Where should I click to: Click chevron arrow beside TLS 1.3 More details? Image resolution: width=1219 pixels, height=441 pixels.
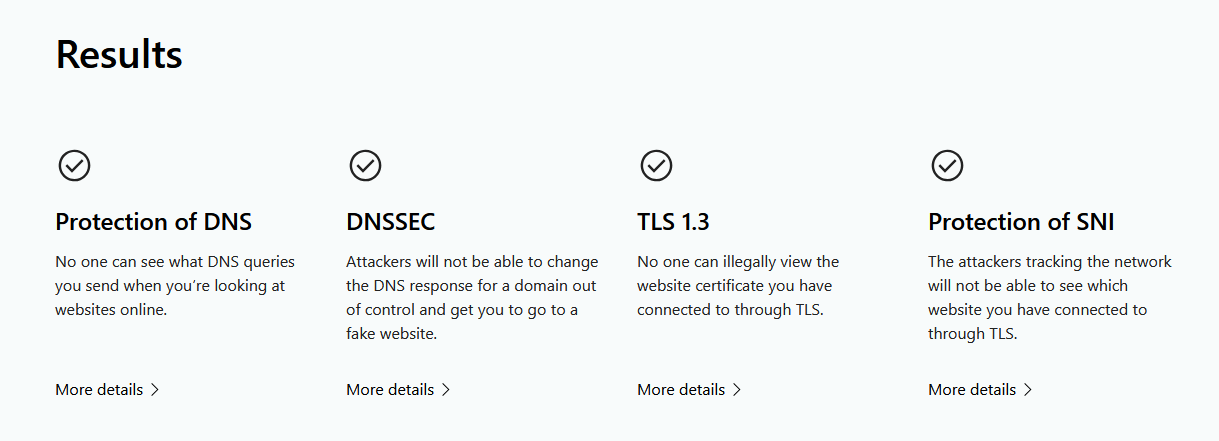coord(737,390)
